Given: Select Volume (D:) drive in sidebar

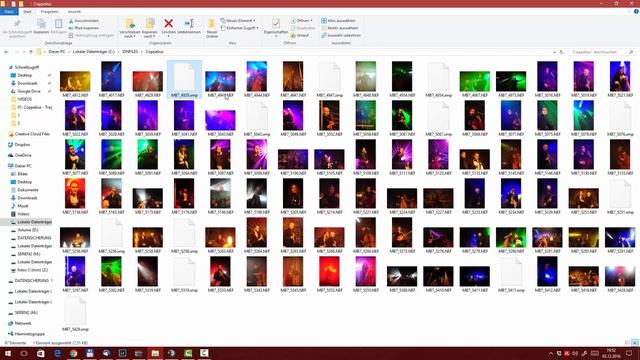Looking at the screenshot, I should coord(28,230).
